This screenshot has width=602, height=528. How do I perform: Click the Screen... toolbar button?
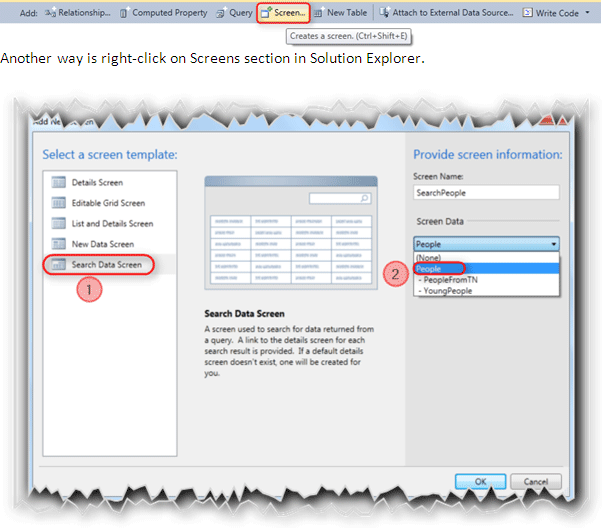(x=283, y=13)
